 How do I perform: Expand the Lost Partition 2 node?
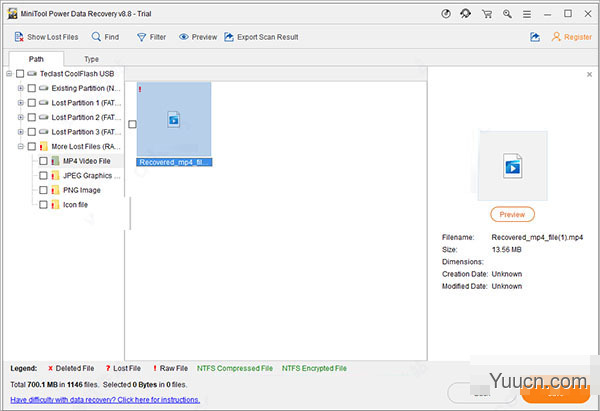pyautogui.click(x=20, y=118)
